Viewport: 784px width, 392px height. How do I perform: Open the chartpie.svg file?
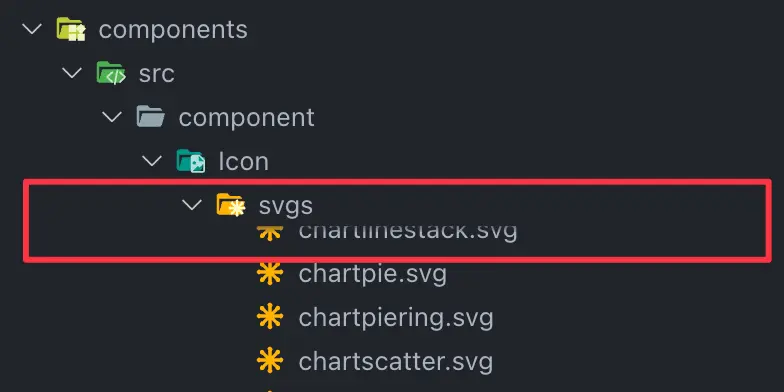point(372,274)
